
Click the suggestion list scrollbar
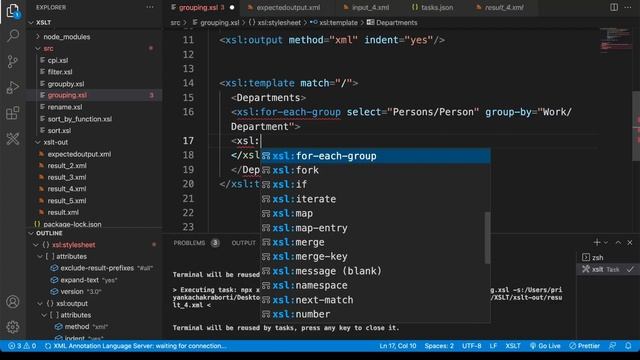click(487, 238)
